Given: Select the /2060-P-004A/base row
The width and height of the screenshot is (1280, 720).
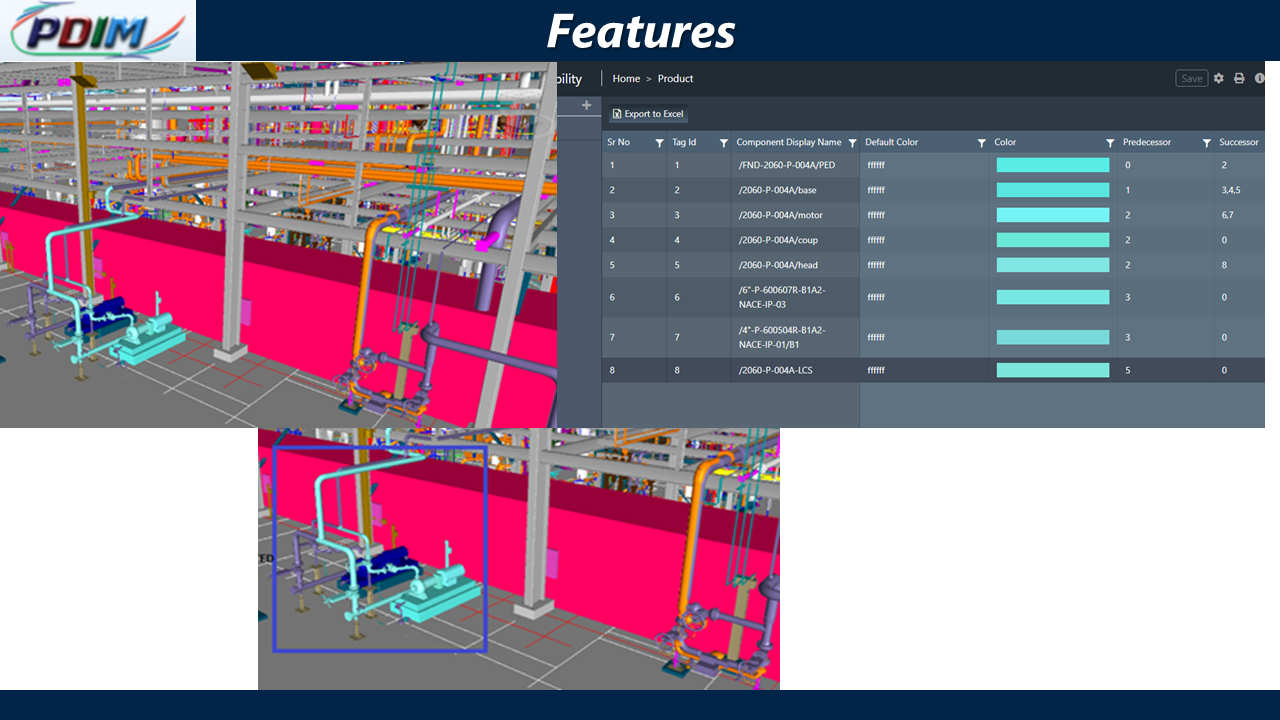Looking at the screenshot, I should [933, 190].
